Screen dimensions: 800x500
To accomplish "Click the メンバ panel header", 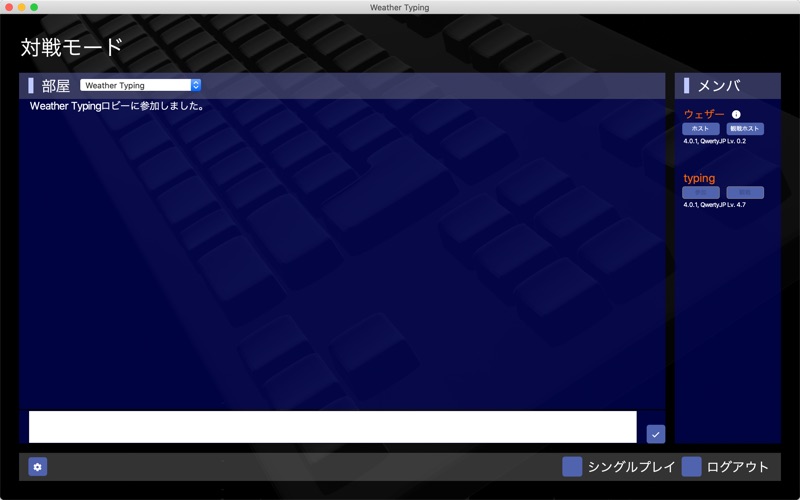I will click(x=728, y=86).
